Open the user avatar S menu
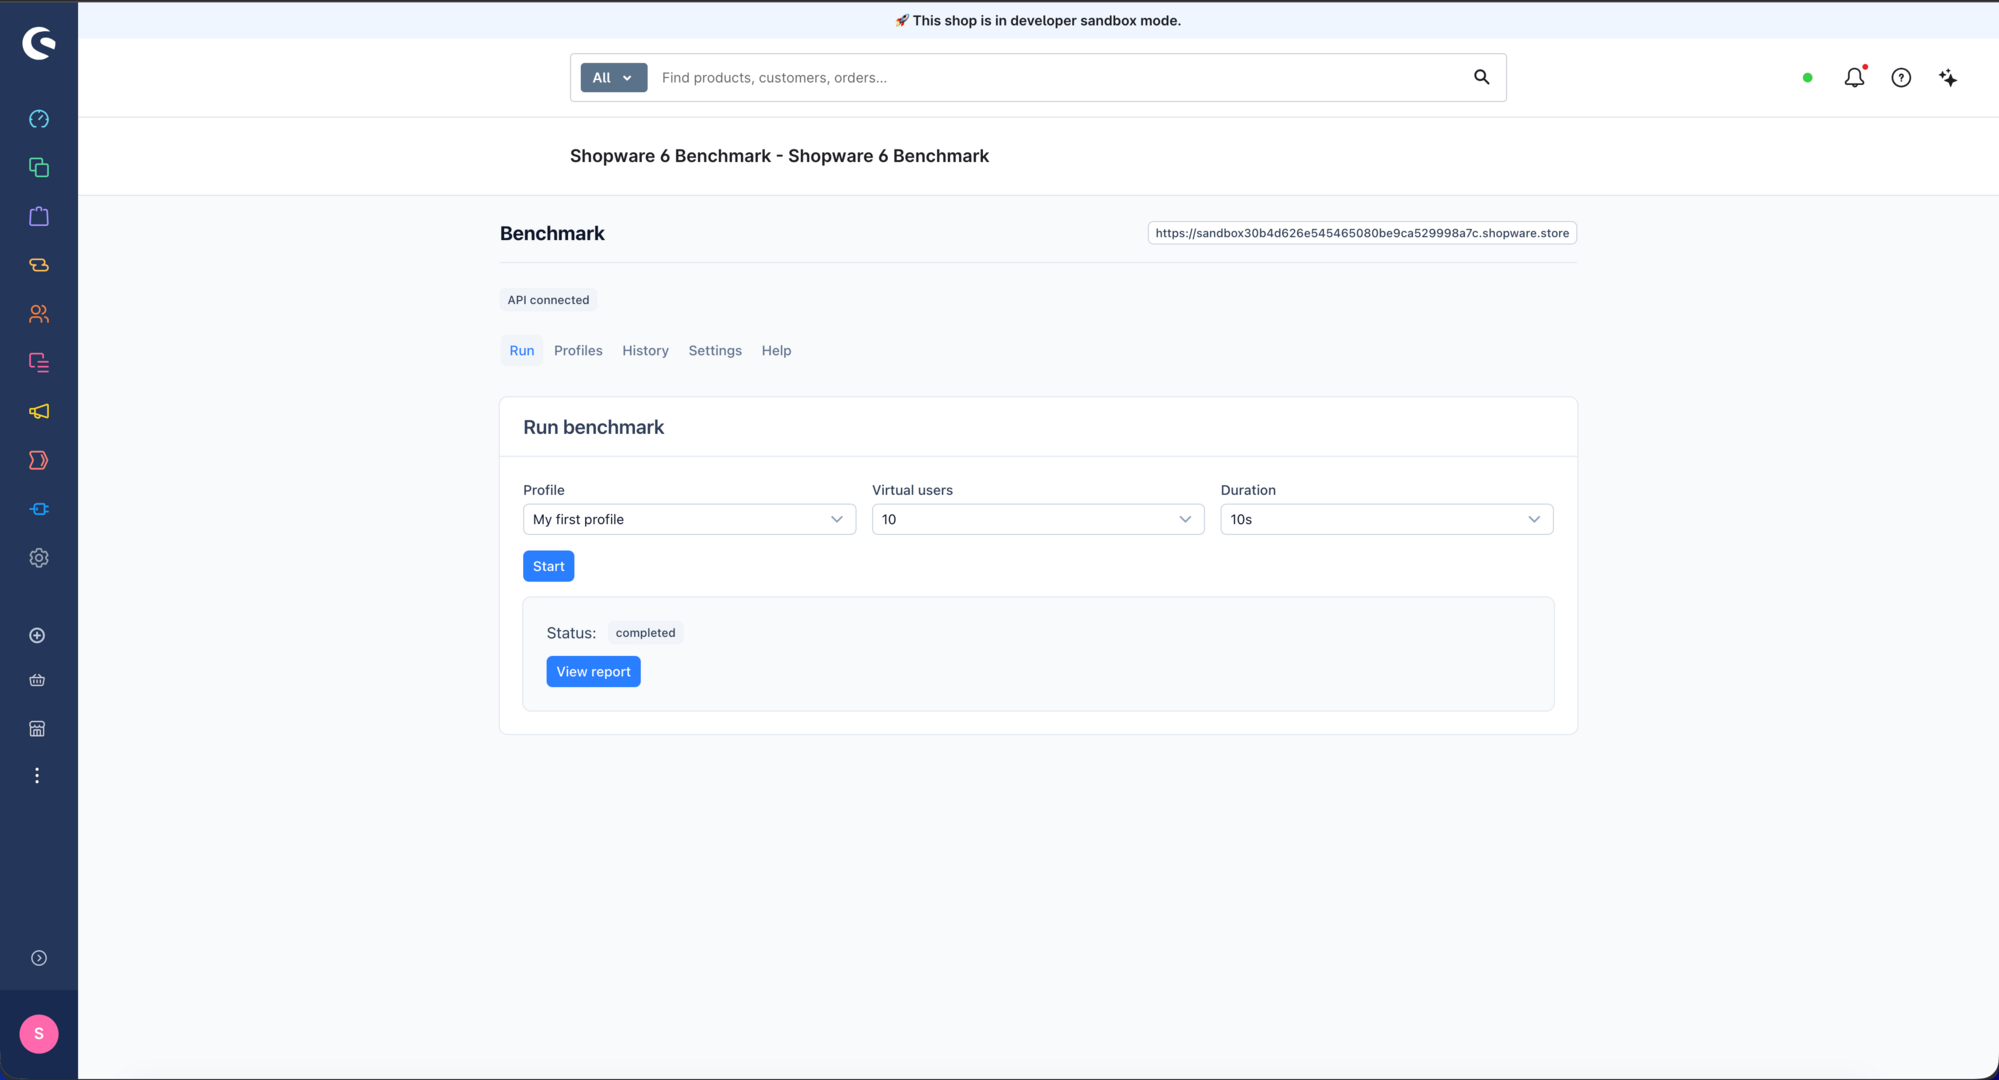 39,1034
